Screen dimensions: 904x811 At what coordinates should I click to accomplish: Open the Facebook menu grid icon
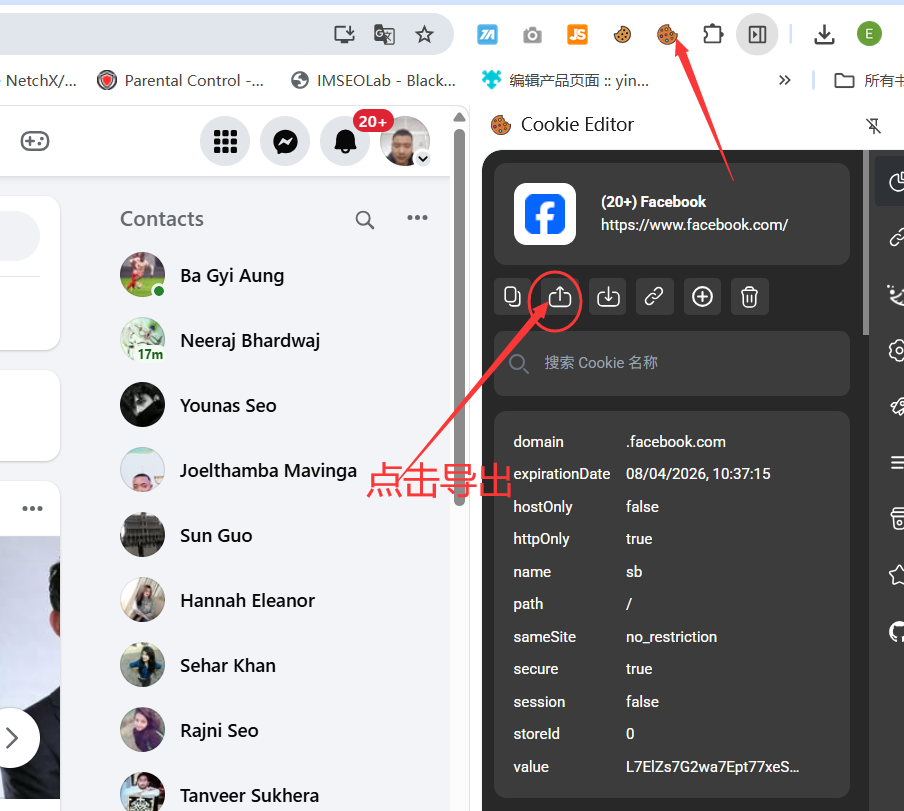click(225, 141)
